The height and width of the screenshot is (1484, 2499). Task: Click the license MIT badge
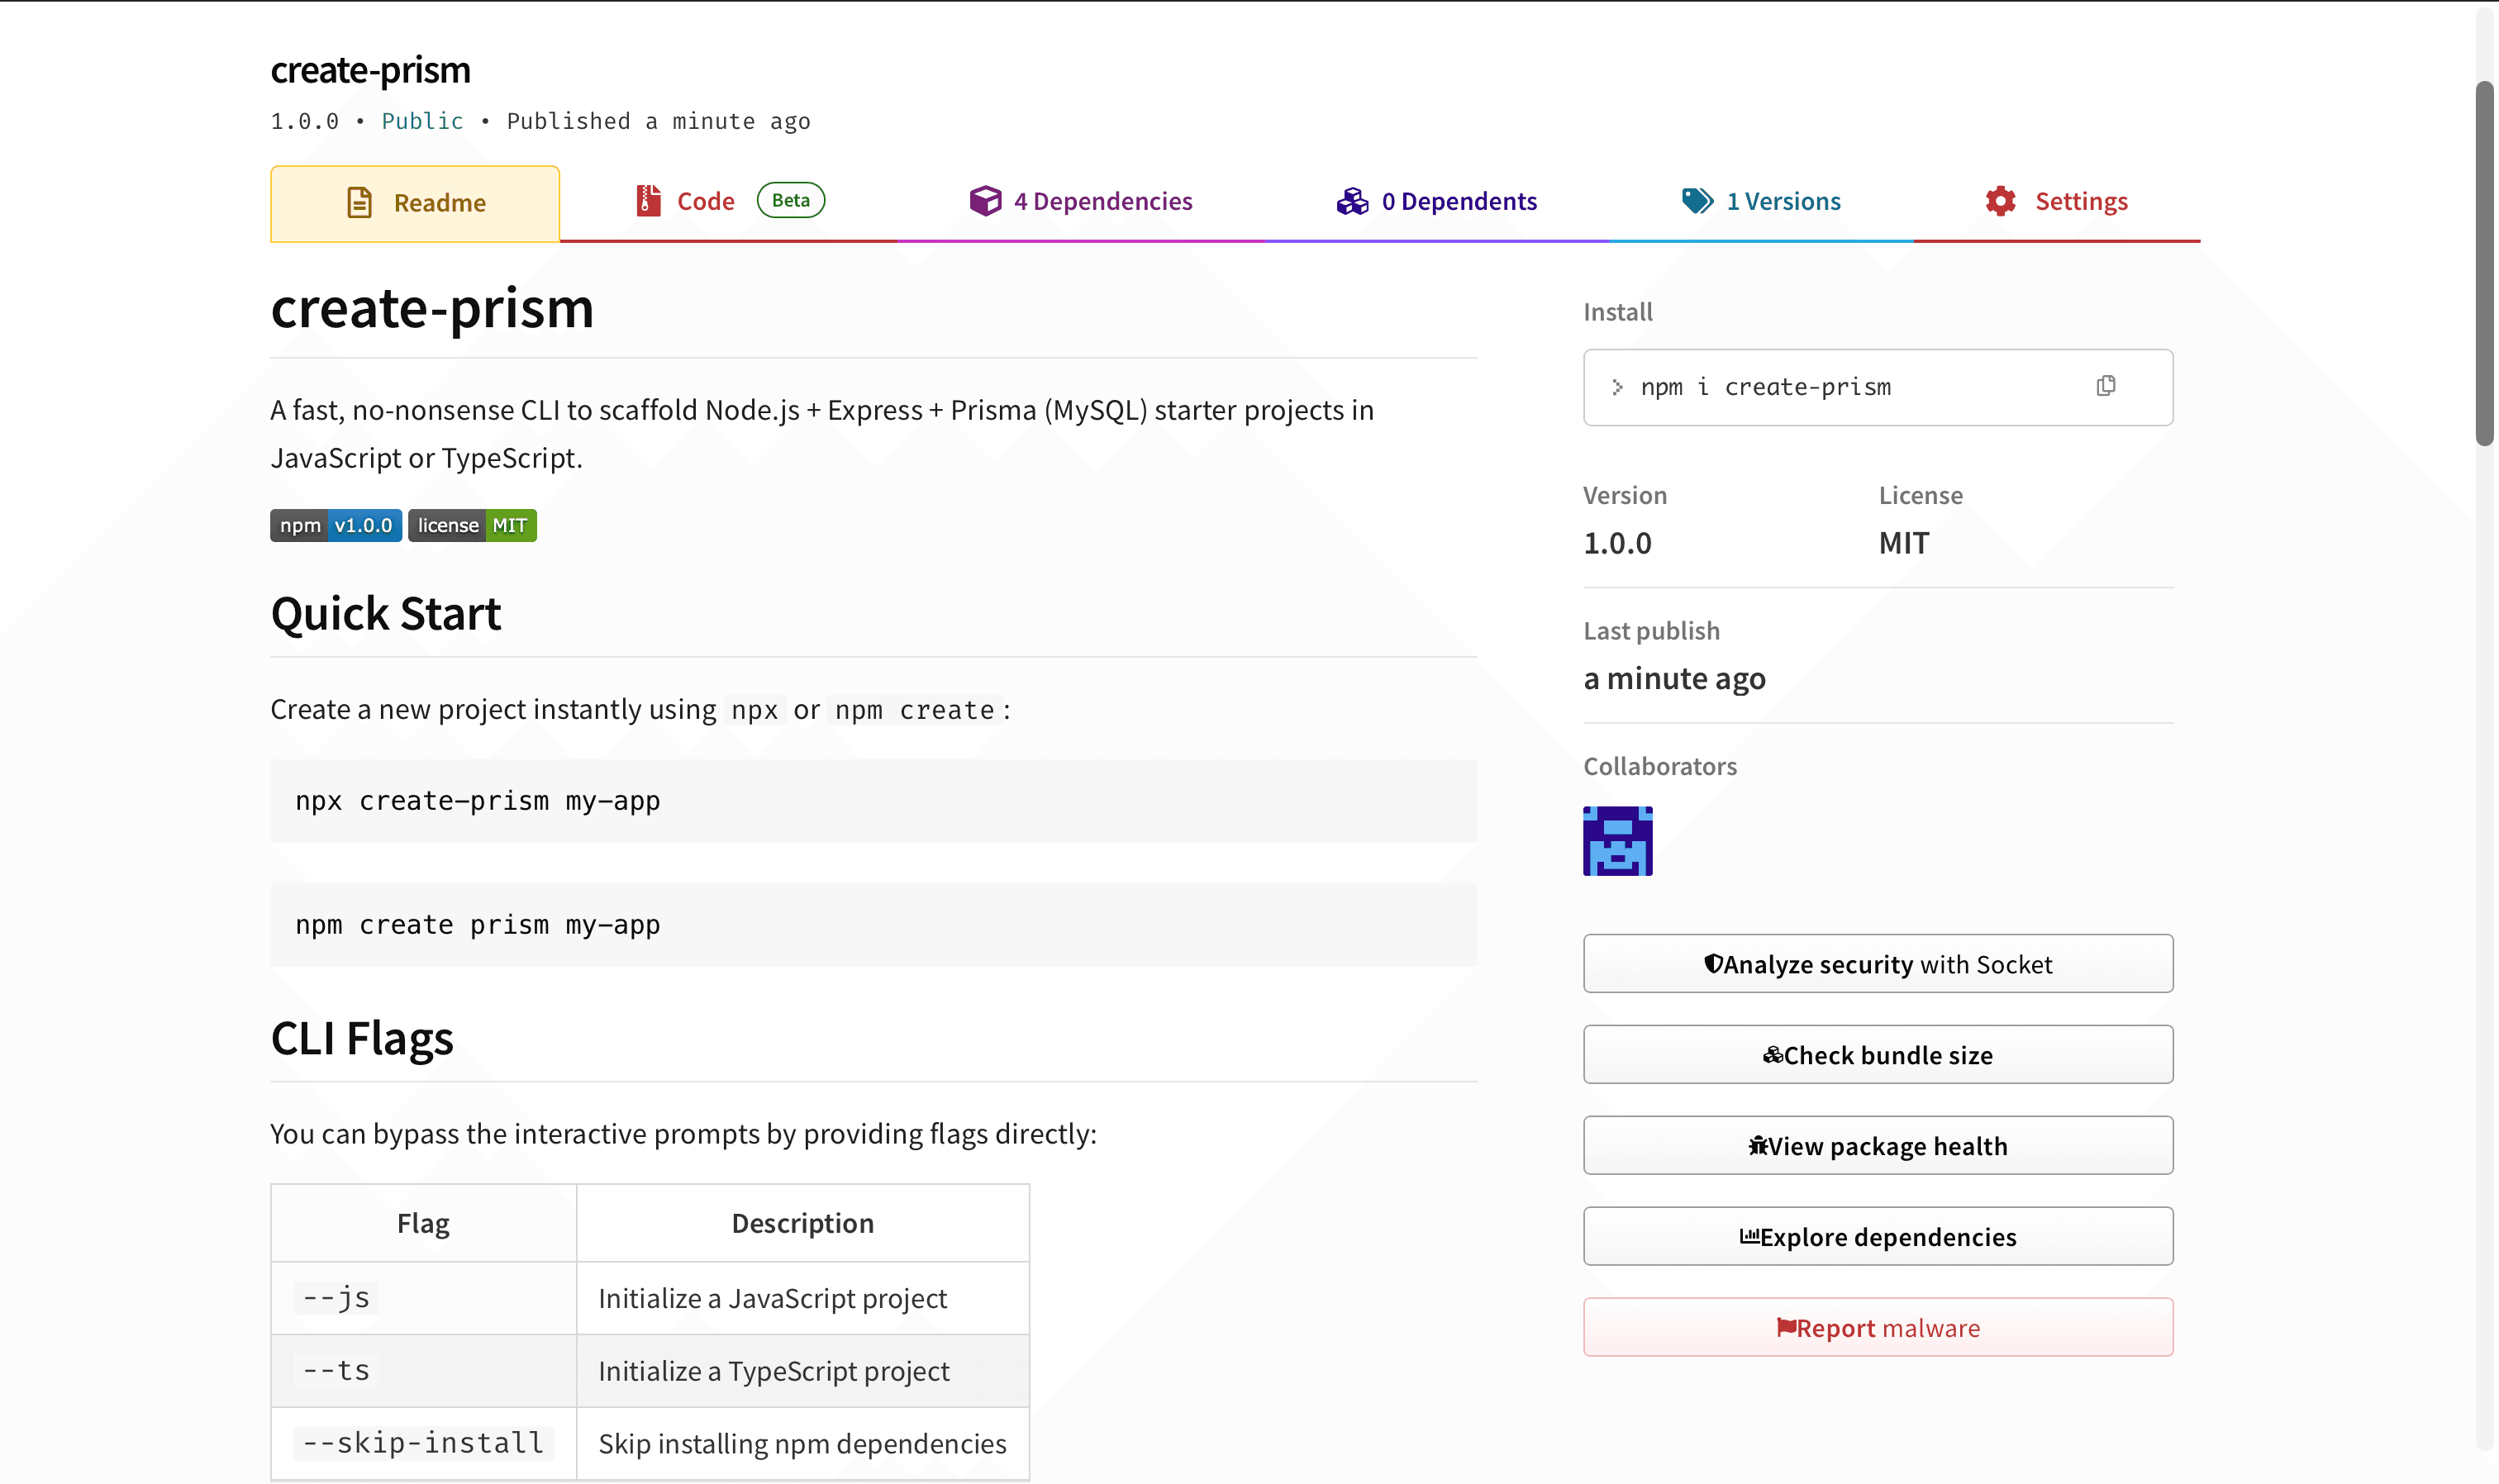(472, 525)
